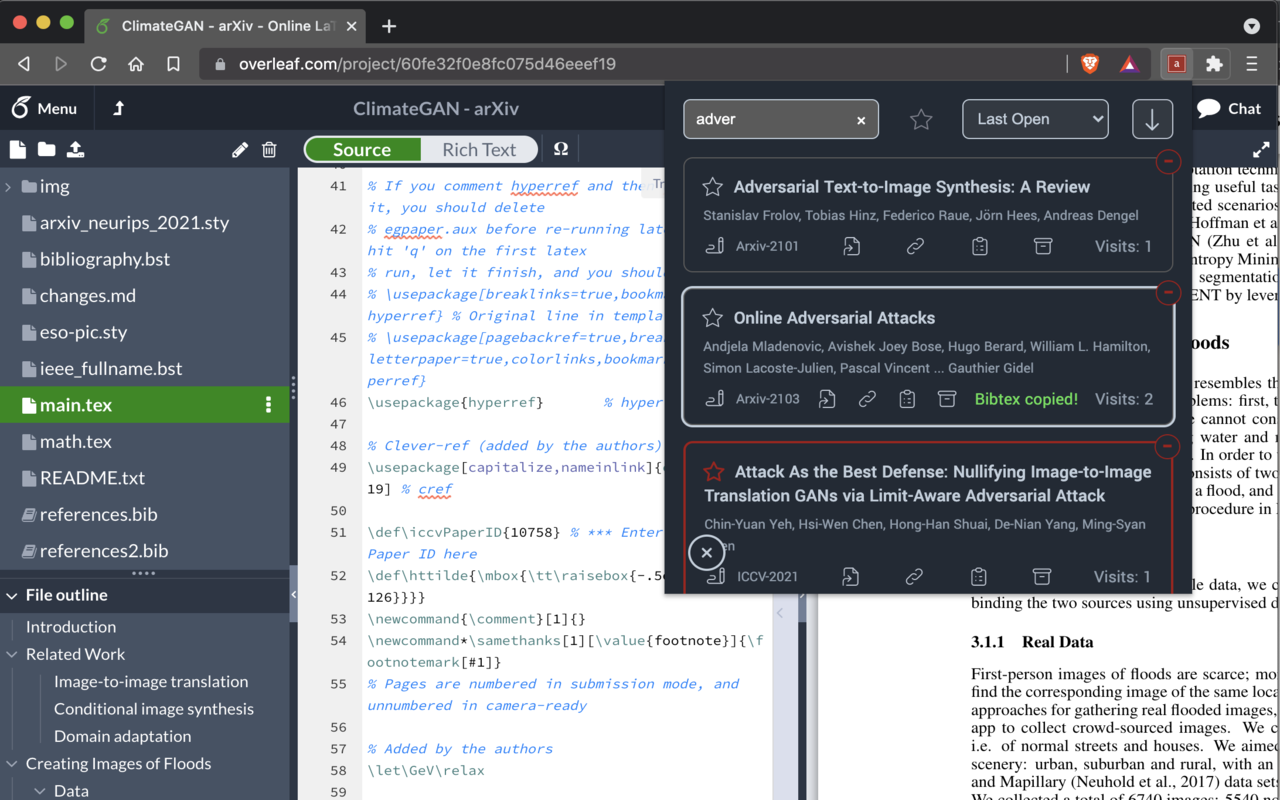Viewport: 1280px width, 800px height.
Task: Jump to Domain adaptation outline entry
Action: (122, 736)
